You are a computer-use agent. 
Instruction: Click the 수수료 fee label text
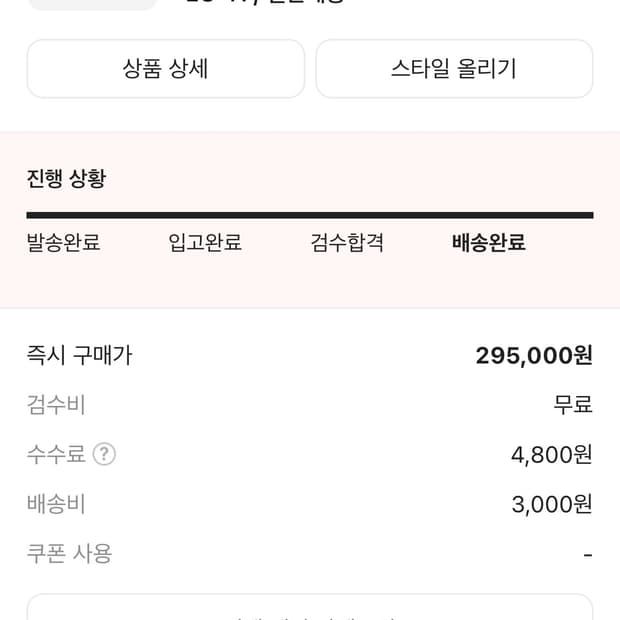[x=56, y=455]
